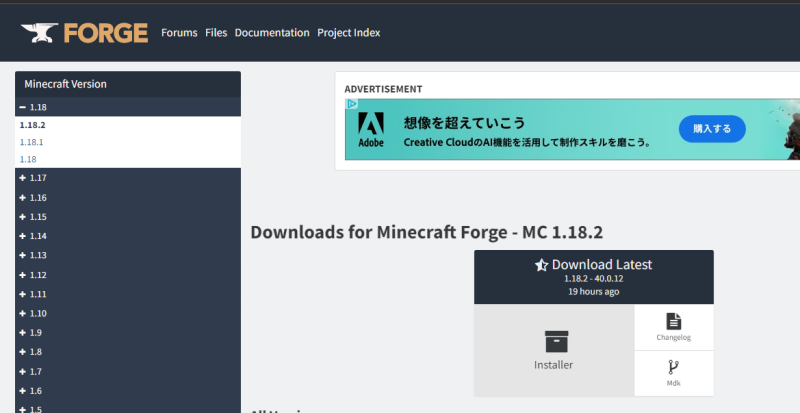Click the 想像を超えていこう ad headline
Viewport: 800px width, 413px height.
tap(464, 123)
